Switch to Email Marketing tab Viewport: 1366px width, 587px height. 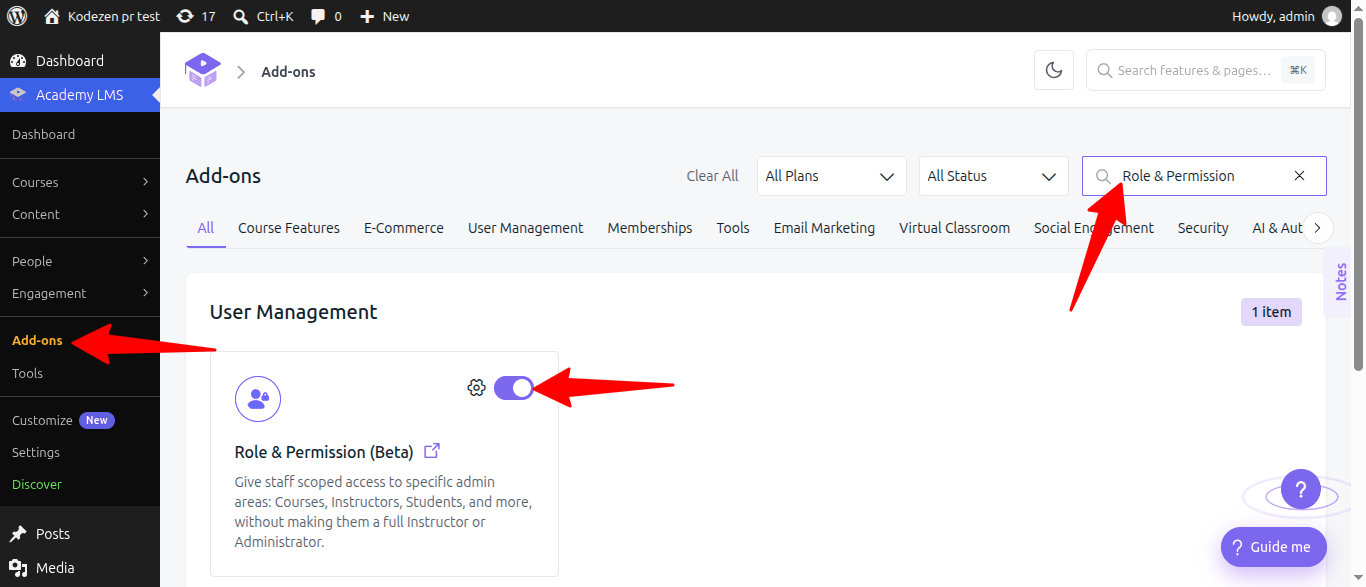tap(824, 228)
